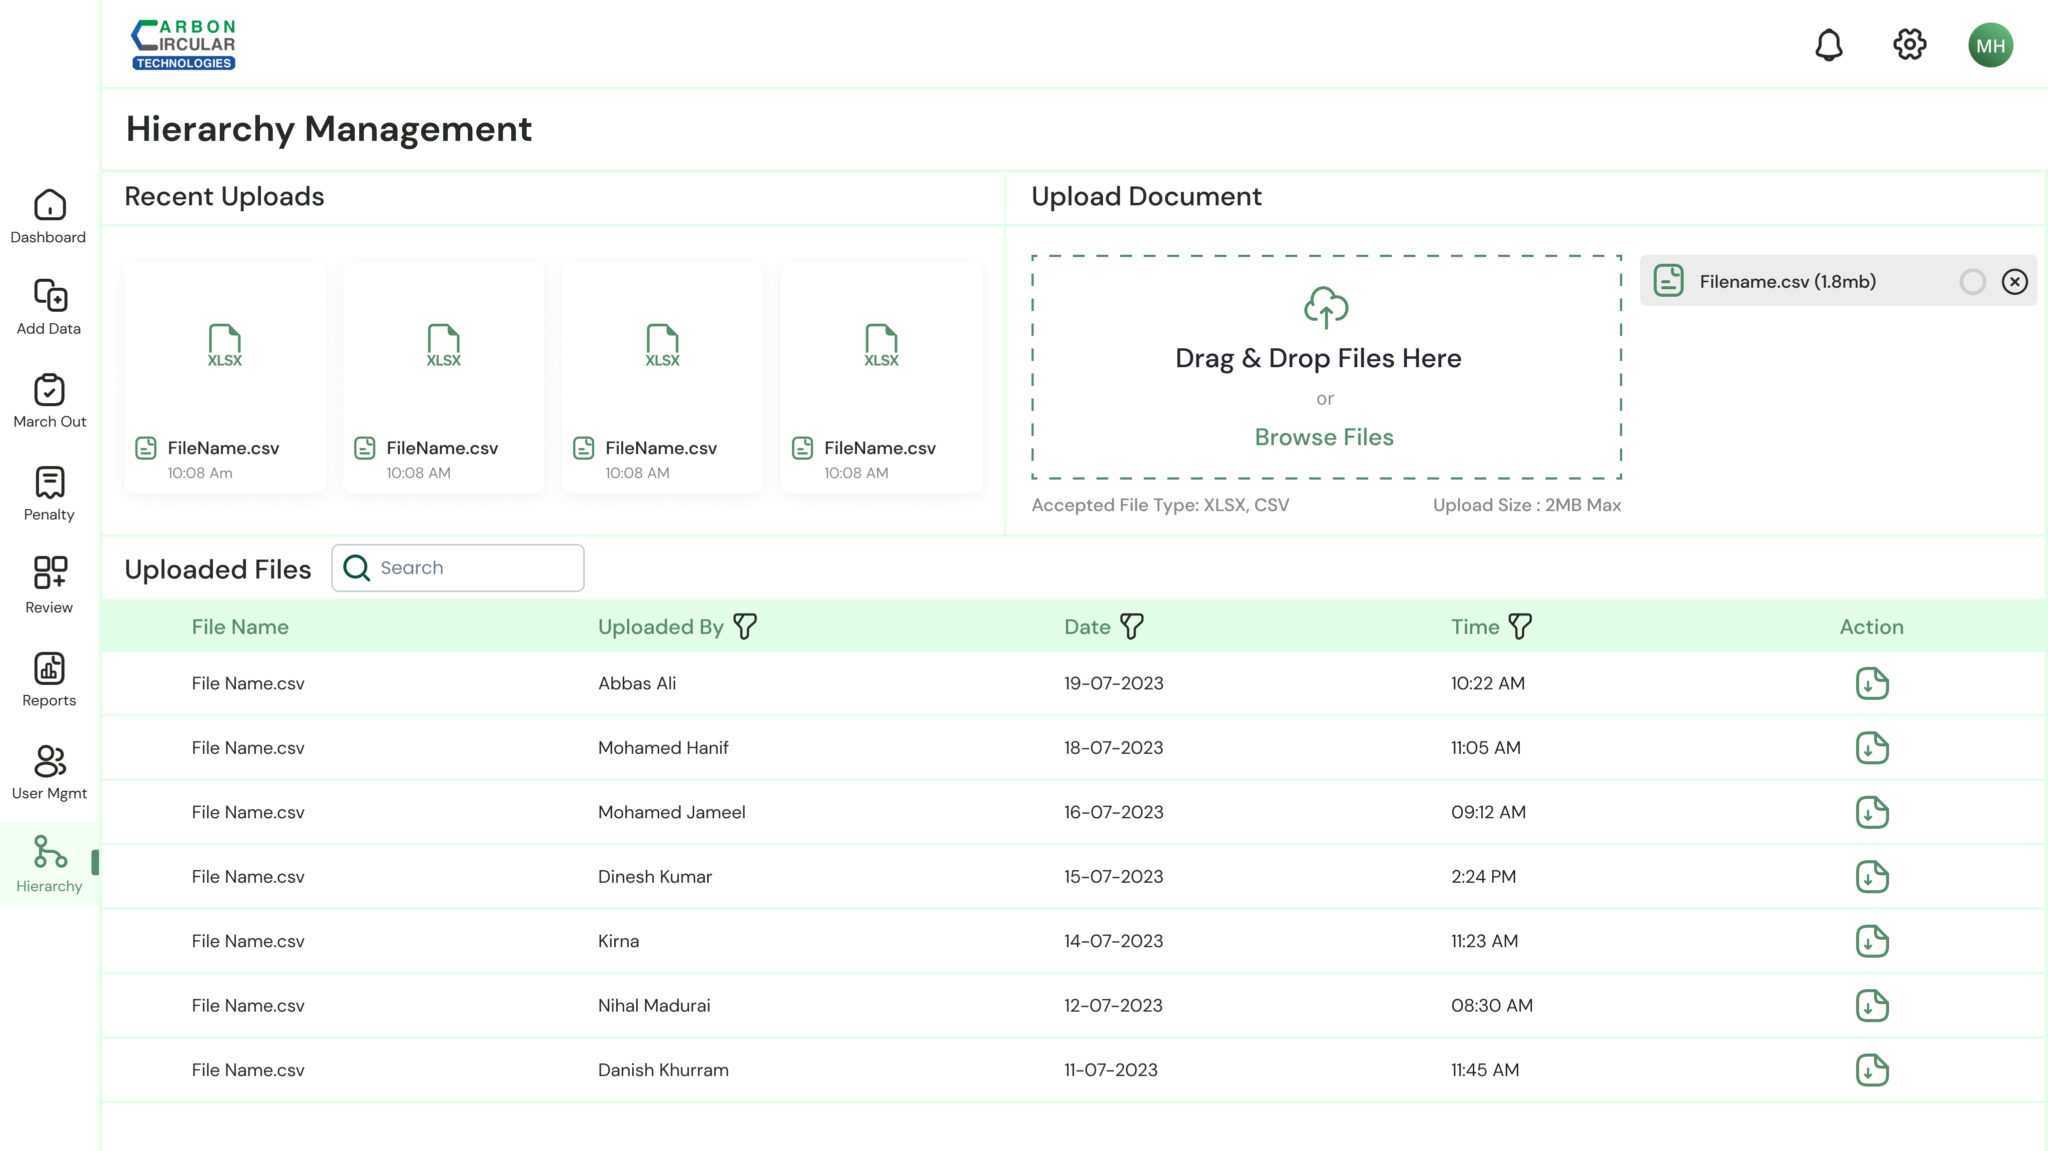Download the file uploaded by Abbas Ali
Viewport: 2048px width, 1151px height.
[1871, 684]
